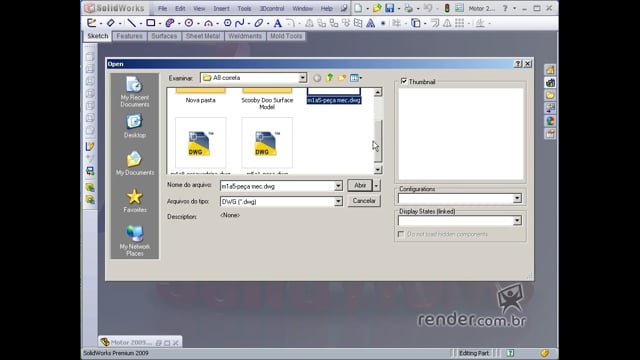Switch to the Mold Tools tab

point(286,36)
